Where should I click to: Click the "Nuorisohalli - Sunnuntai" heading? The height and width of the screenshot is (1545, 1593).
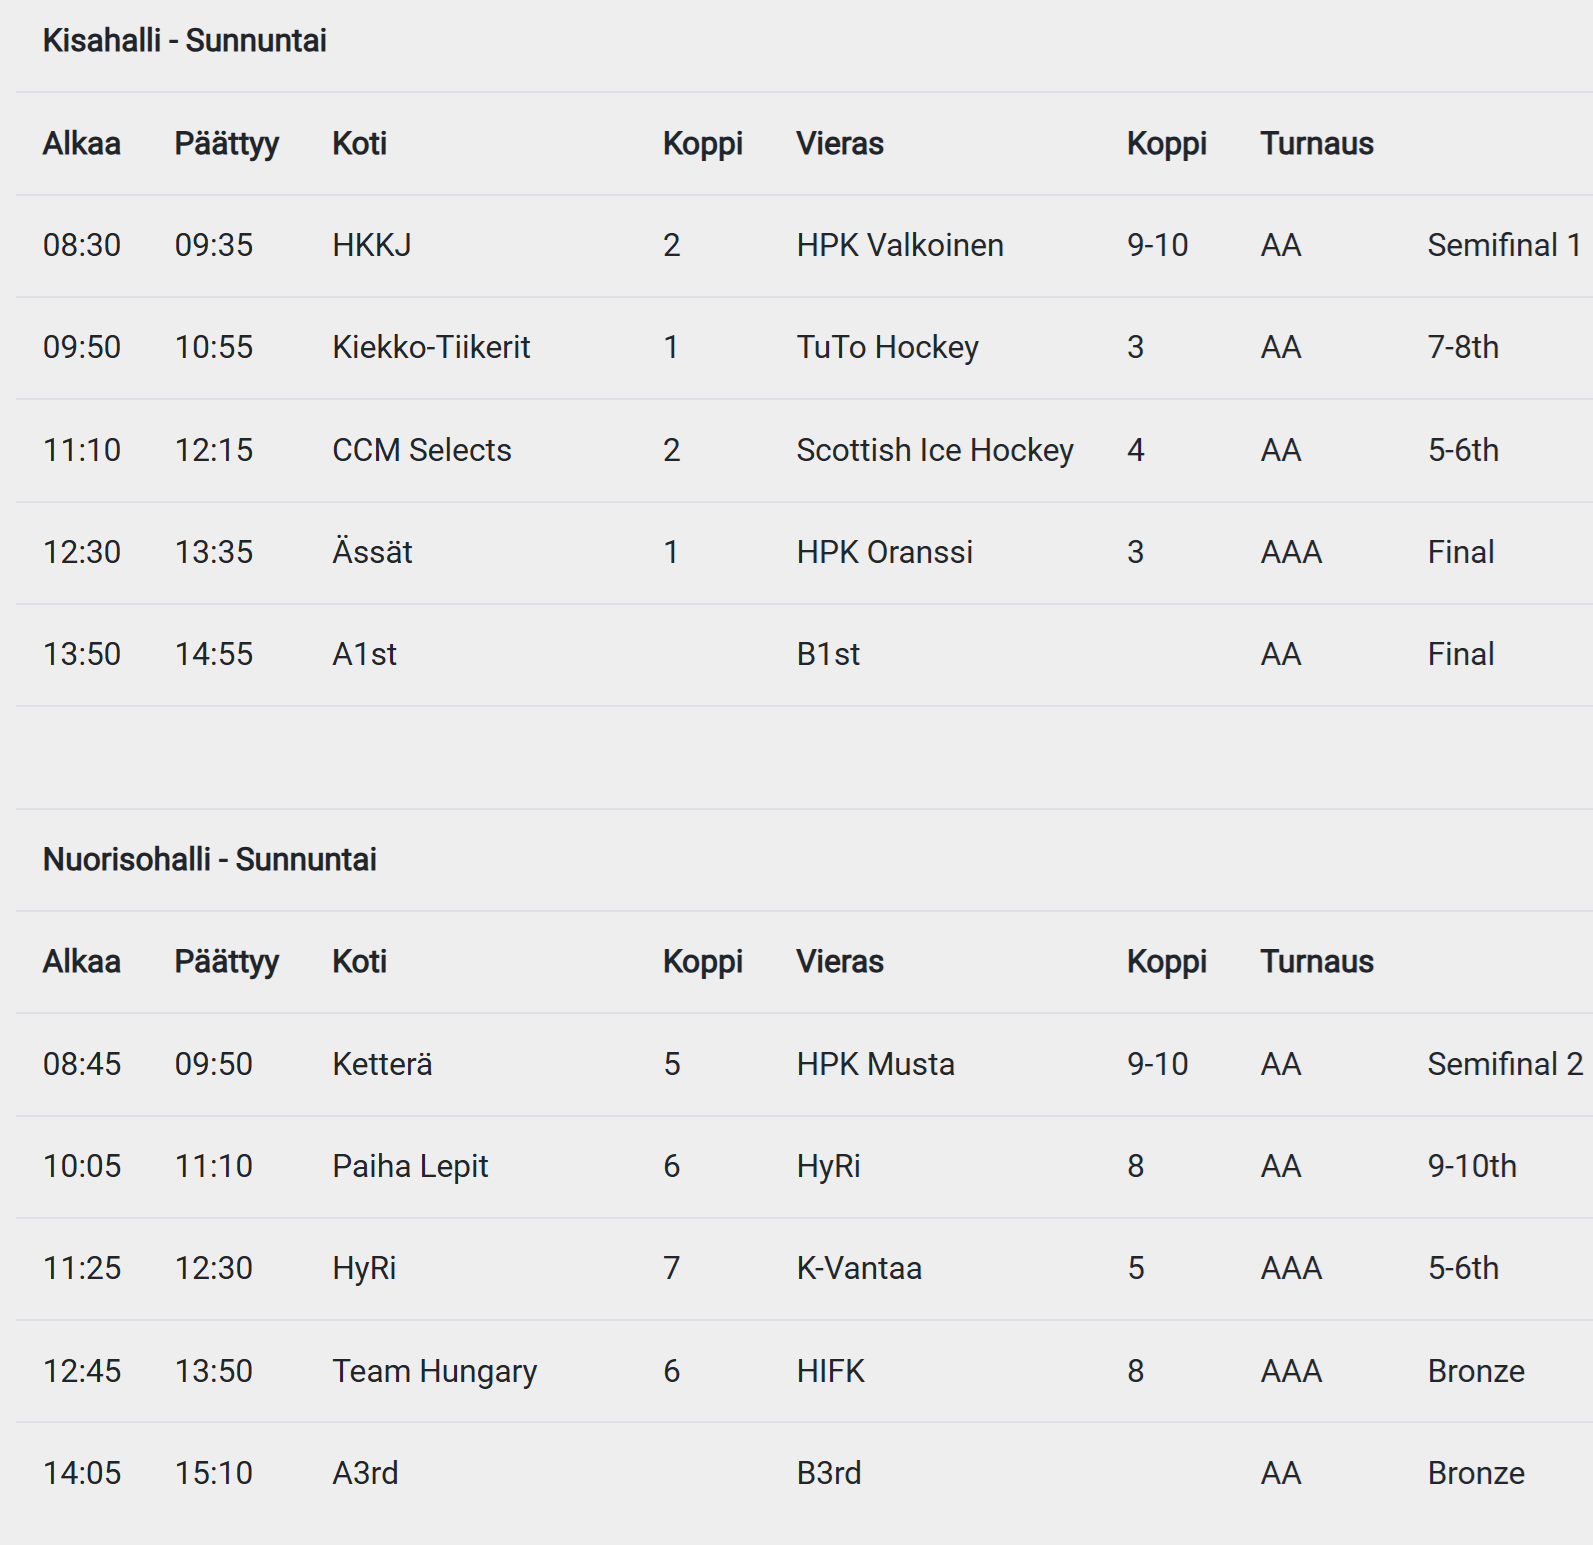point(209,860)
